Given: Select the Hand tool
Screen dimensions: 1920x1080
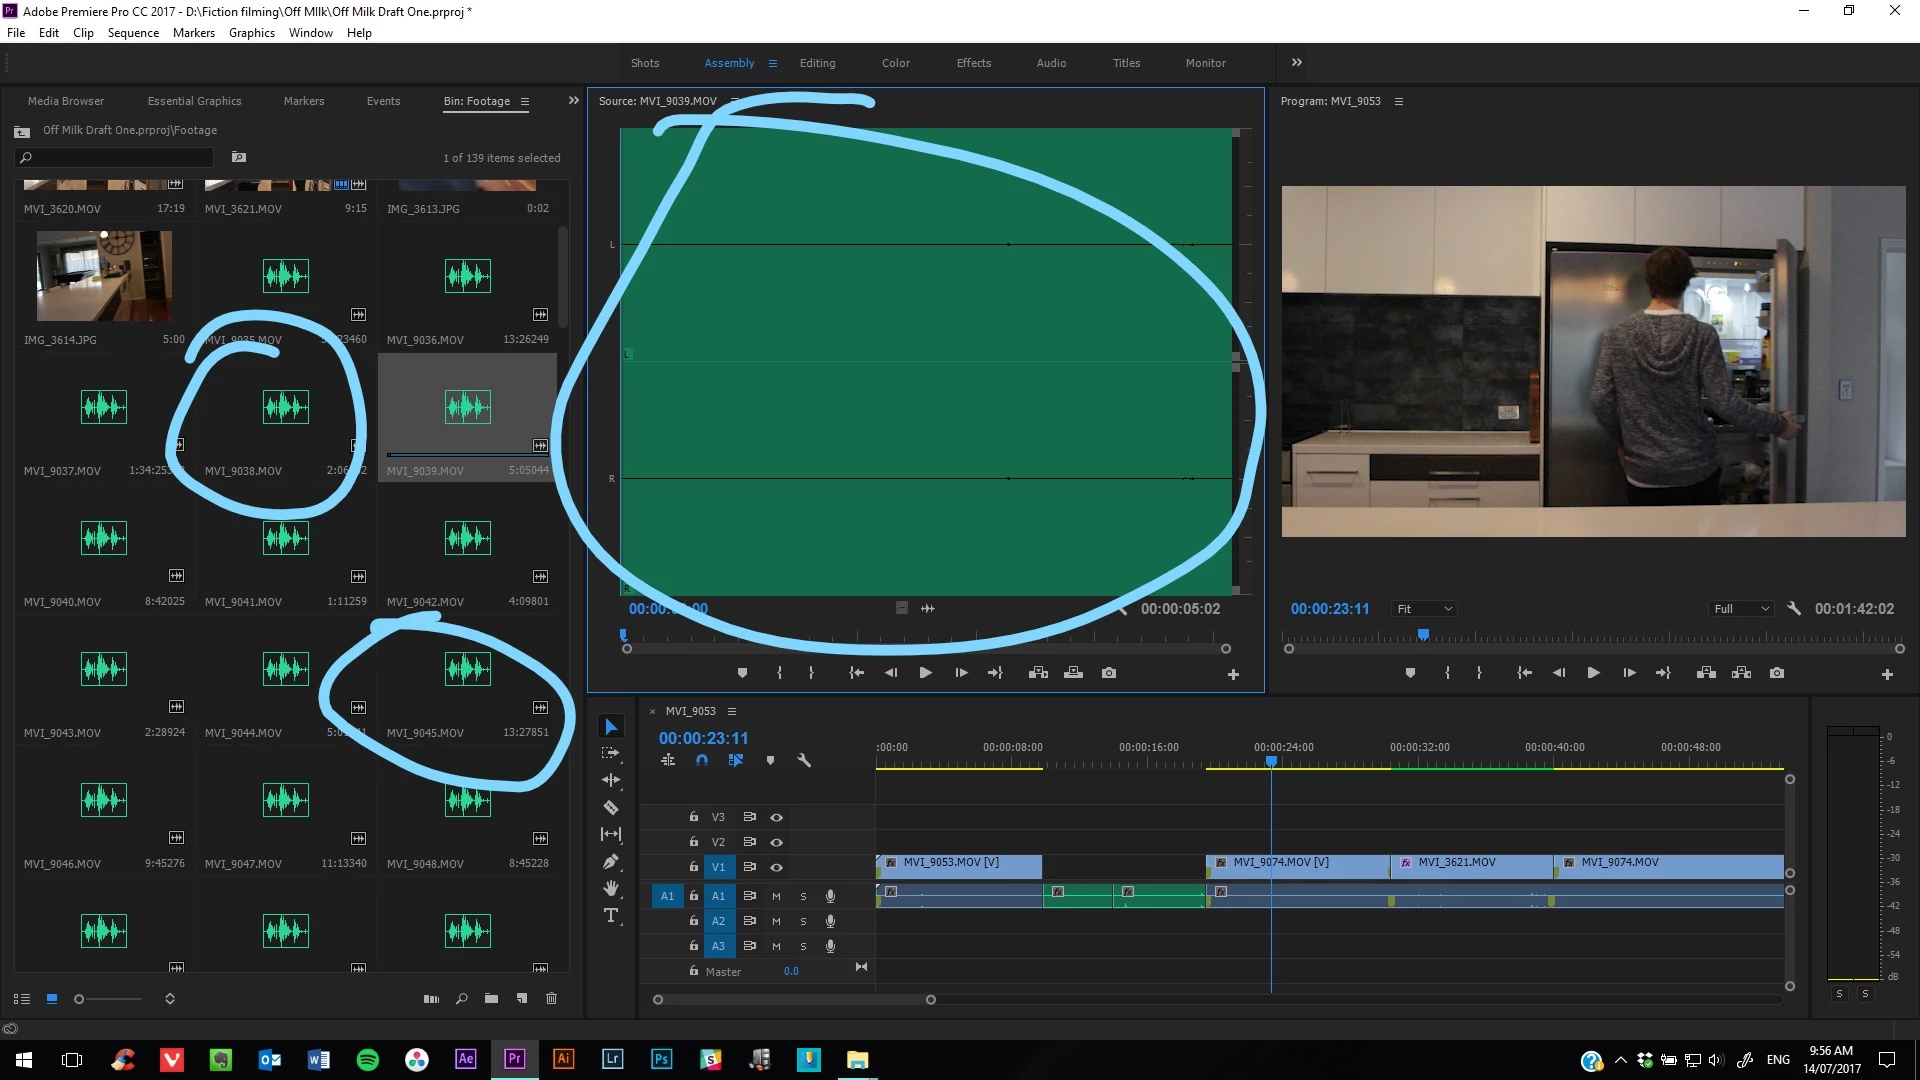Looking at the screenshot, I should coord(611,888).
